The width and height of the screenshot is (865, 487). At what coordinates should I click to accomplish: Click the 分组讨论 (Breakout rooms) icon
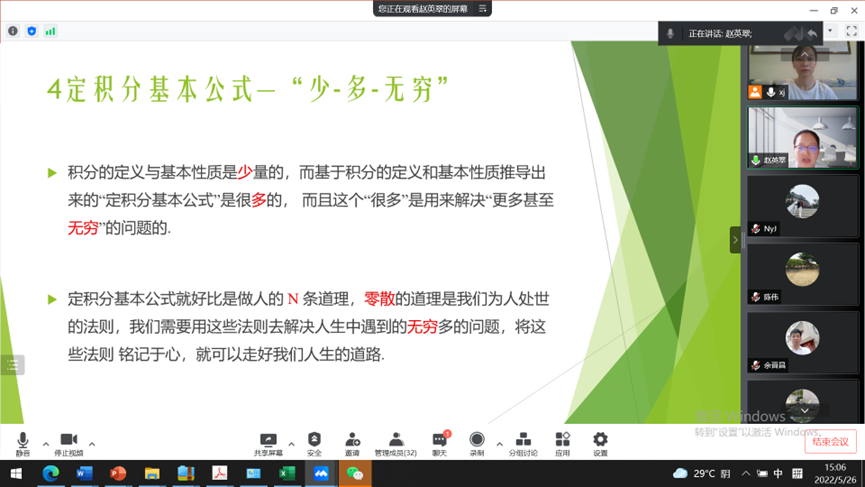[x=523, y=442]
